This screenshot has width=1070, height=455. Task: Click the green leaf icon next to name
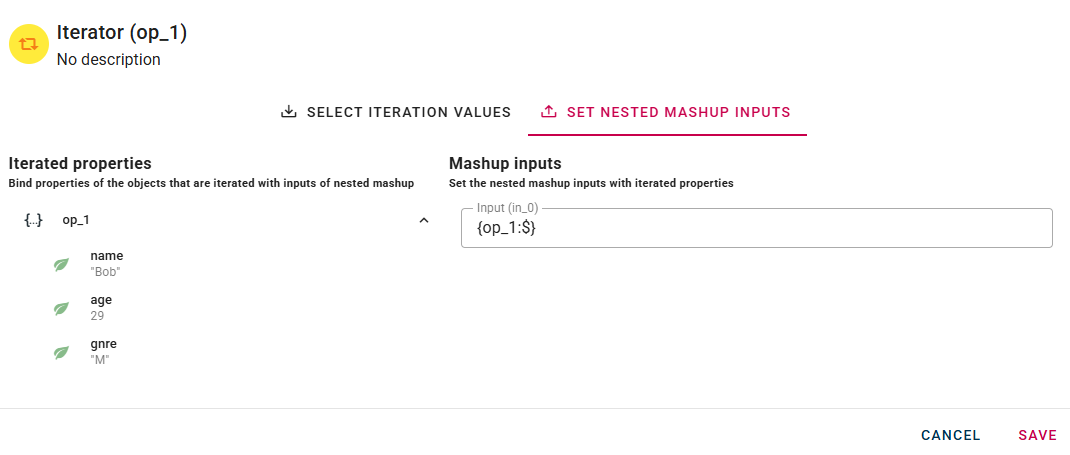pyautogui.click(x=61, y=265)
